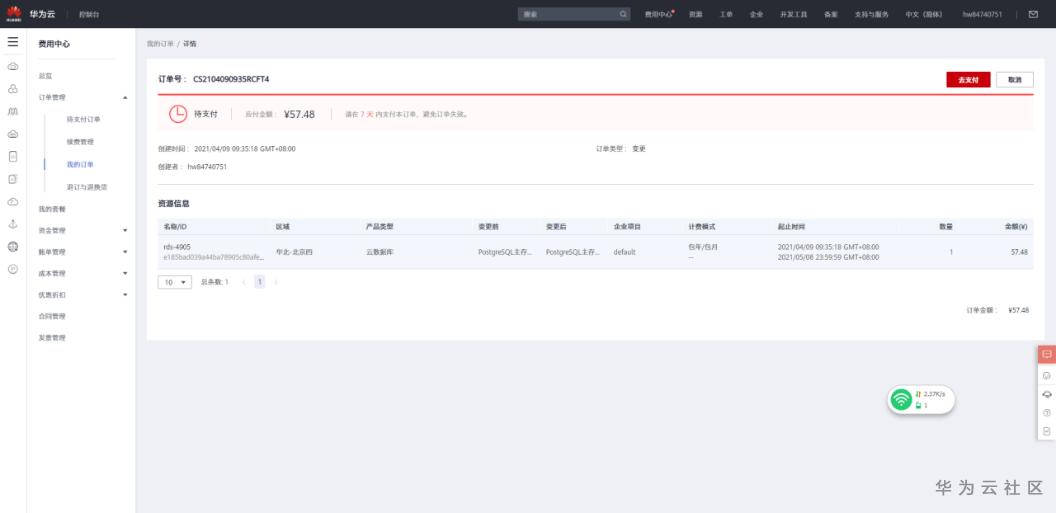The image size is (1056, 513).
Task: Click the 包年/包月 billing mode cell
Action: point(703,247)
